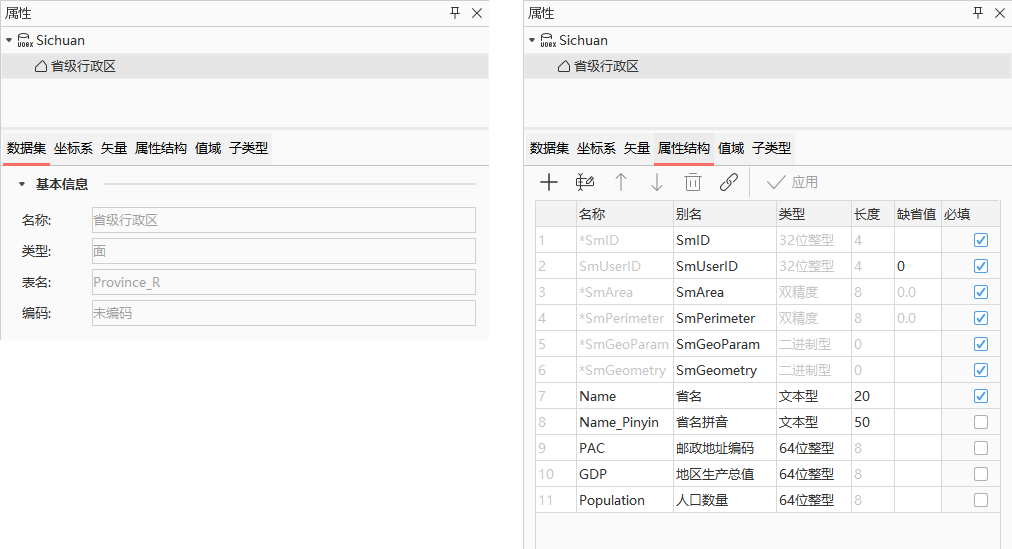Click the link icon in field toolbar
Screen dimensions: 1012x549
click(729, 182)
